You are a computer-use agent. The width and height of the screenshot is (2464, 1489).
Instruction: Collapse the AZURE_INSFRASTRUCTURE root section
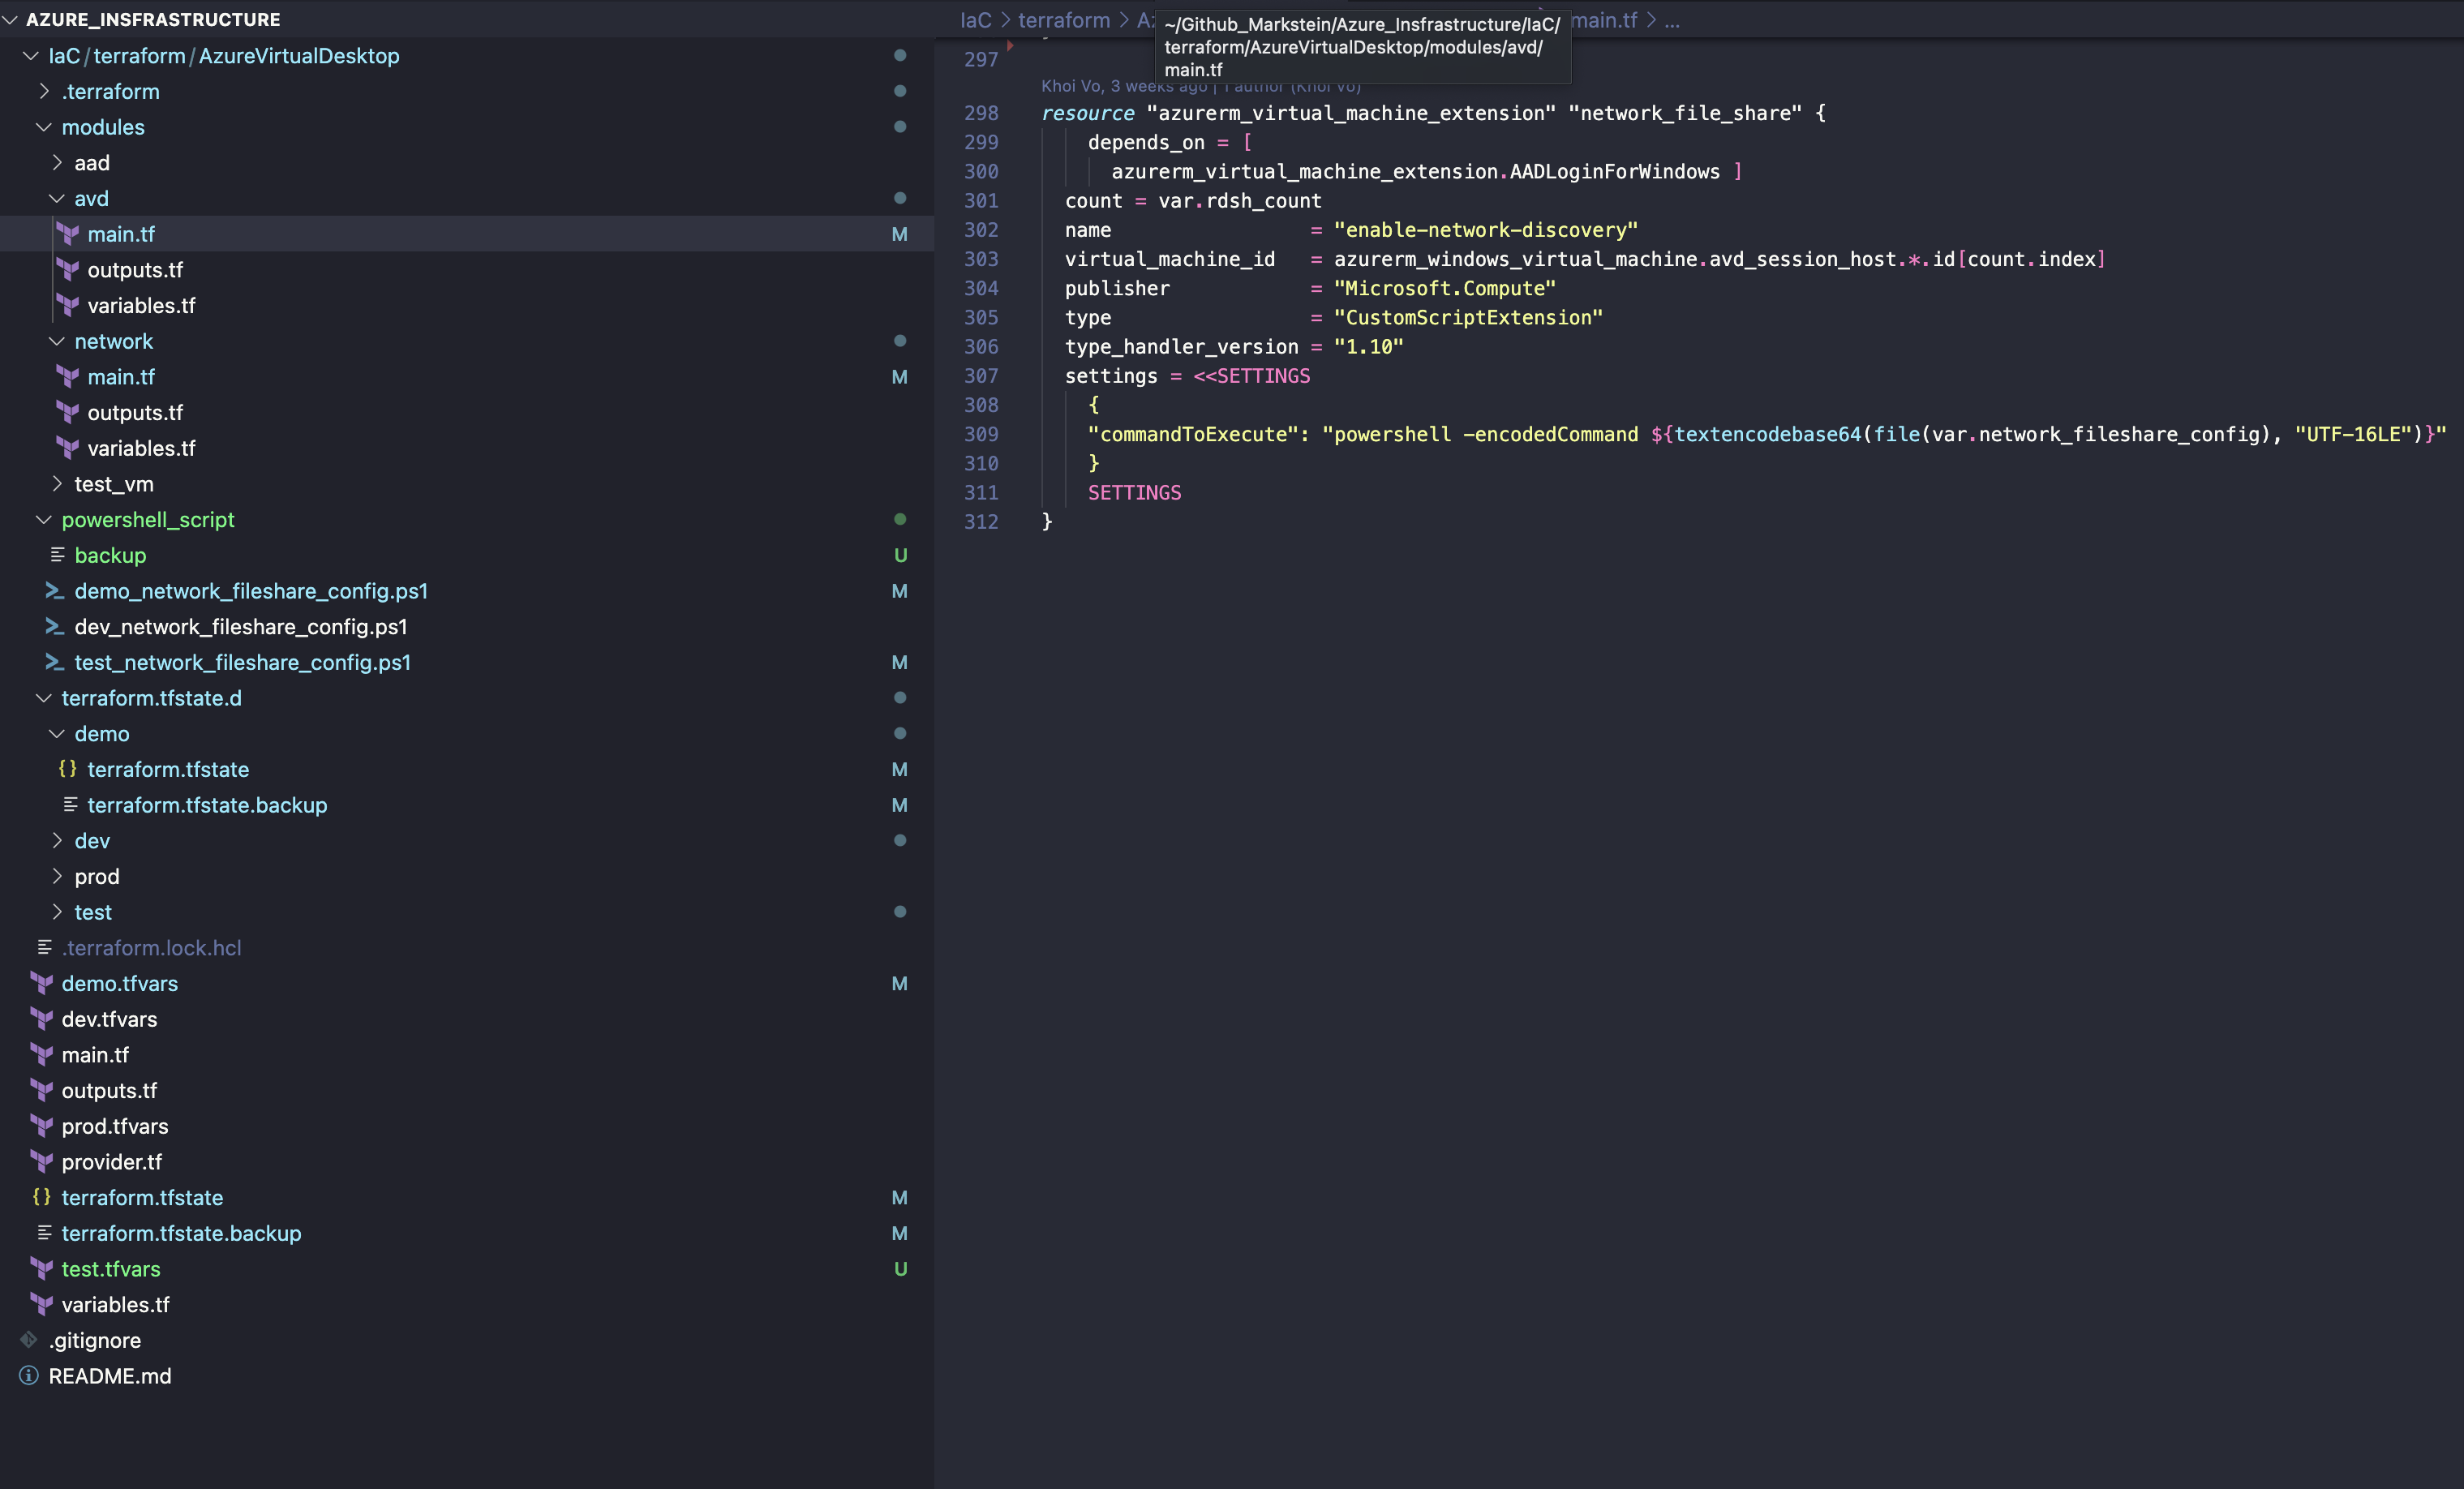(11, 19)
